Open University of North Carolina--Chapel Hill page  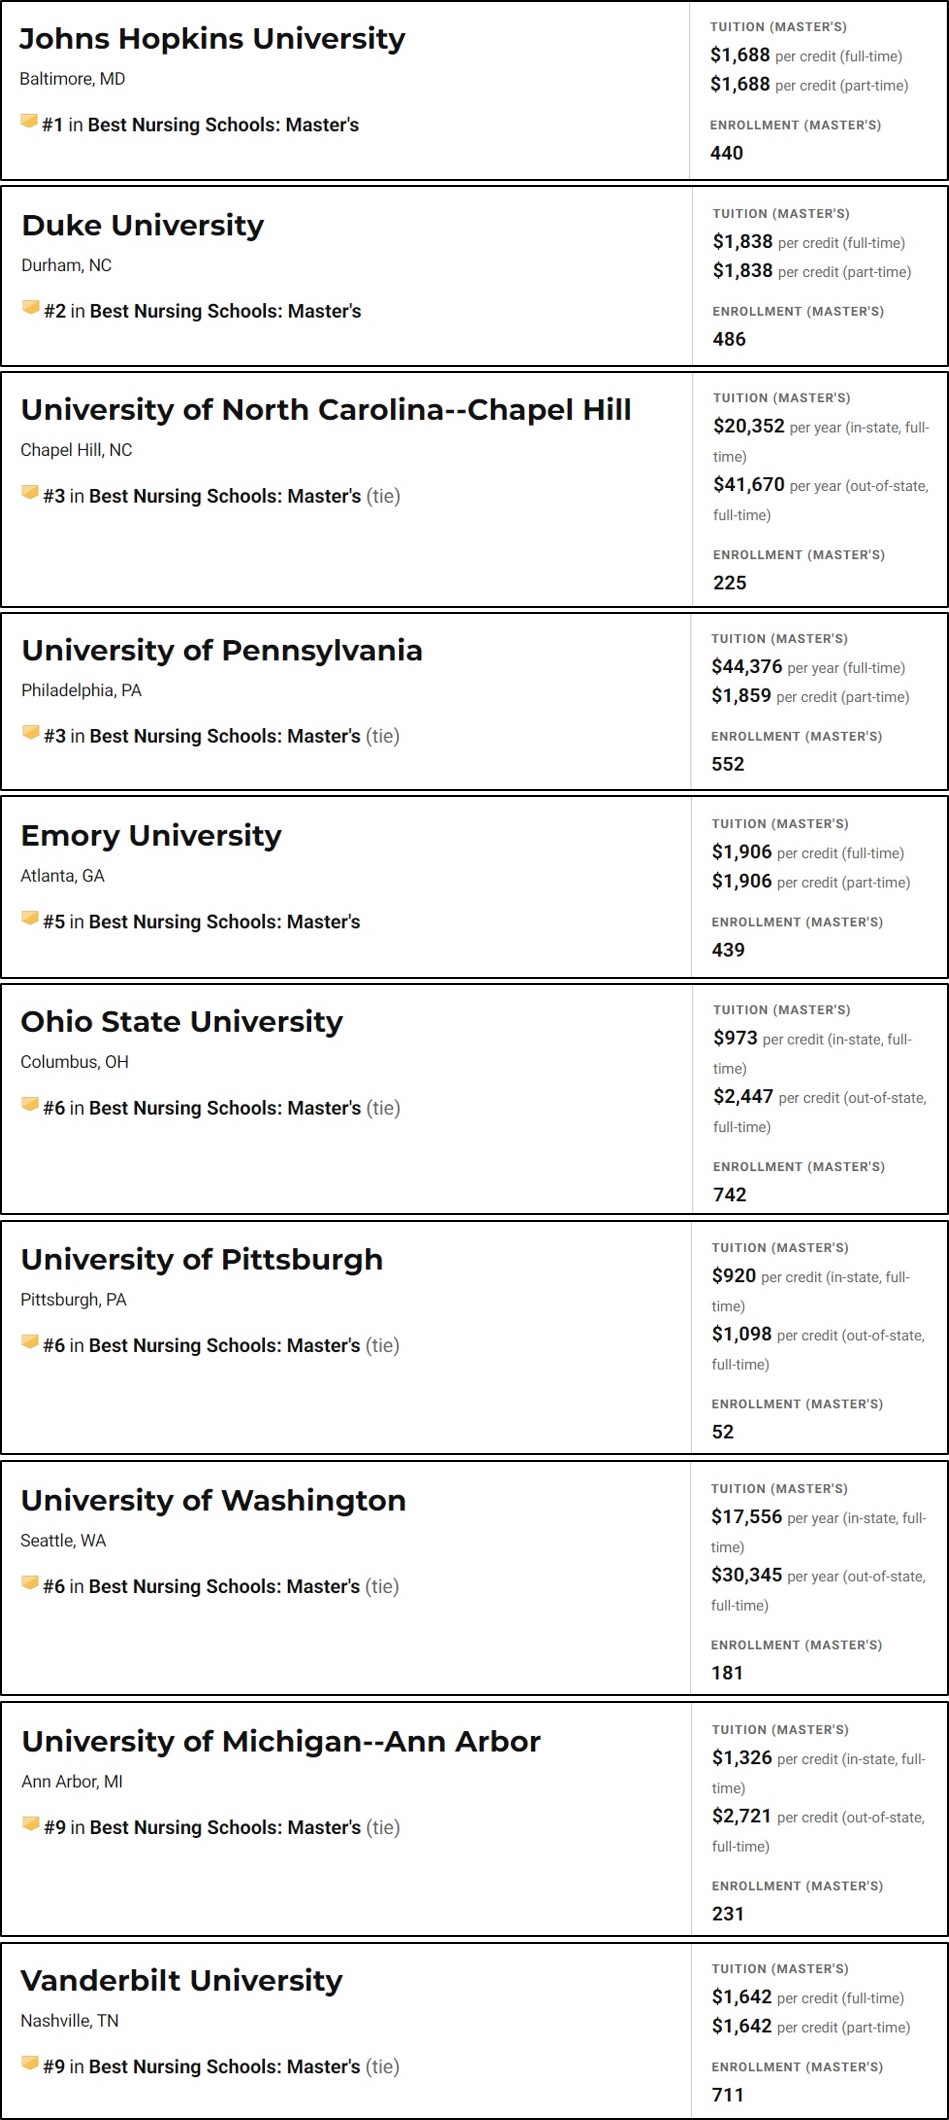(326, 410)
